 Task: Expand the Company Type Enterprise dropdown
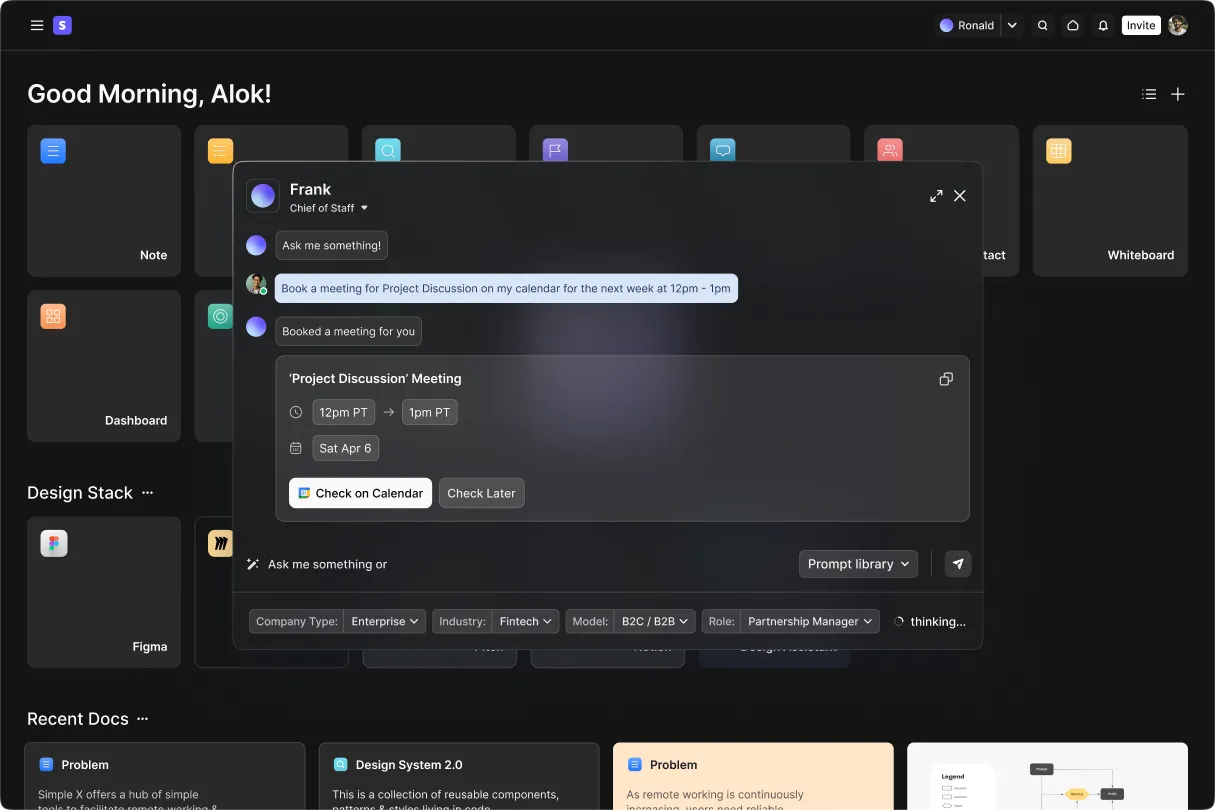click(385, 621)
